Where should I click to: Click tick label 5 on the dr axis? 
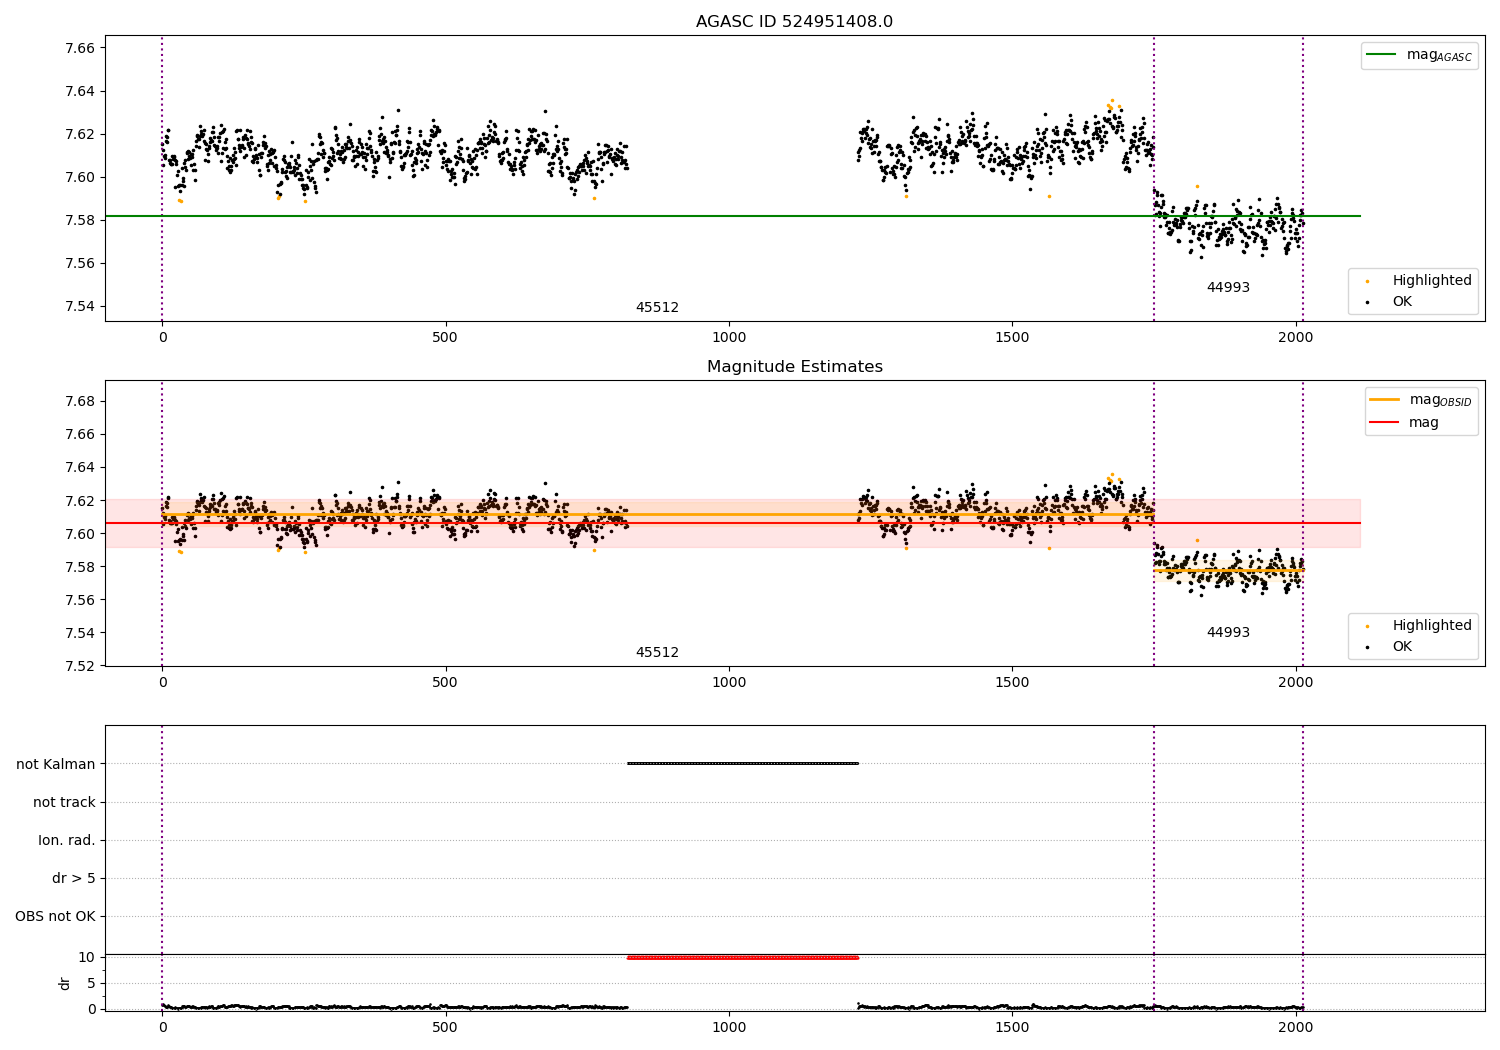point(91,983)
